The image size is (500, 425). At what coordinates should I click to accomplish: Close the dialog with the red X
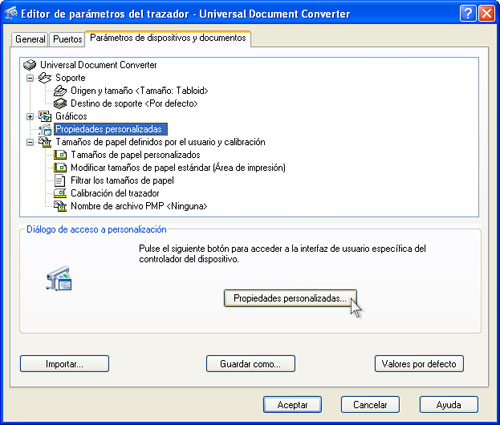click(487, 14)
